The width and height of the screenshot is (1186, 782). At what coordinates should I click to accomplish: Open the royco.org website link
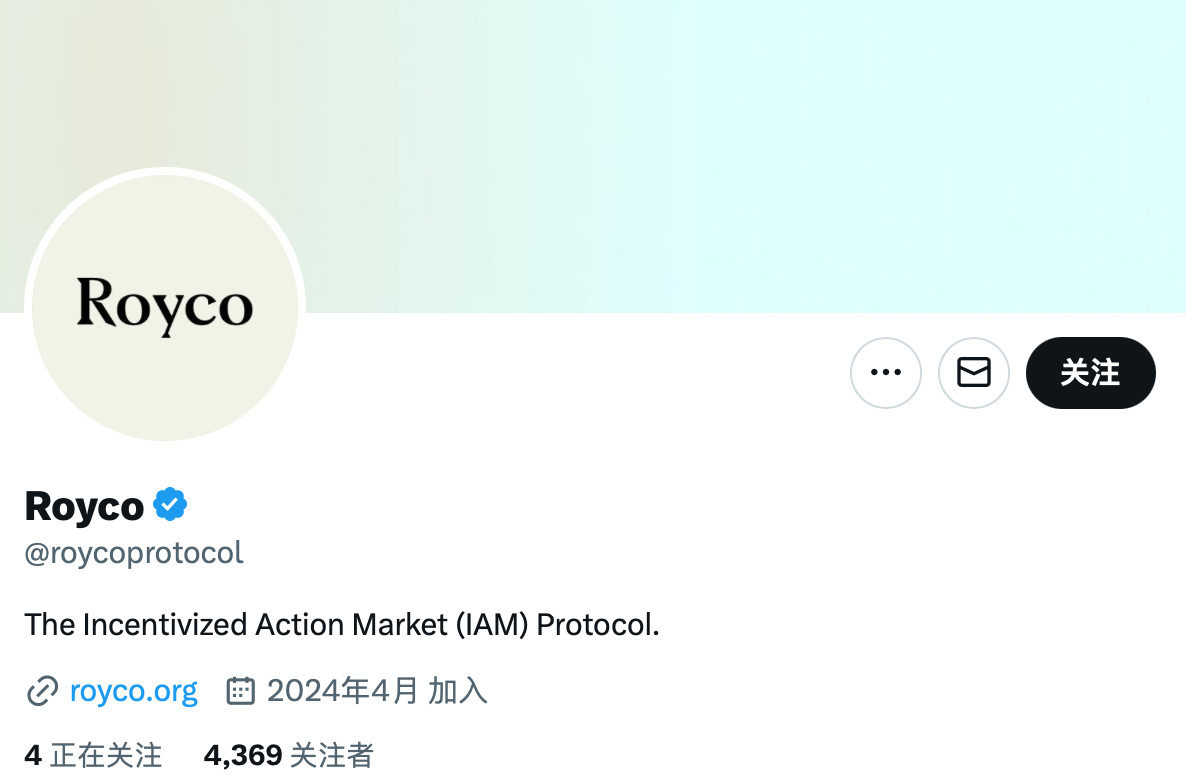(134, 691)
